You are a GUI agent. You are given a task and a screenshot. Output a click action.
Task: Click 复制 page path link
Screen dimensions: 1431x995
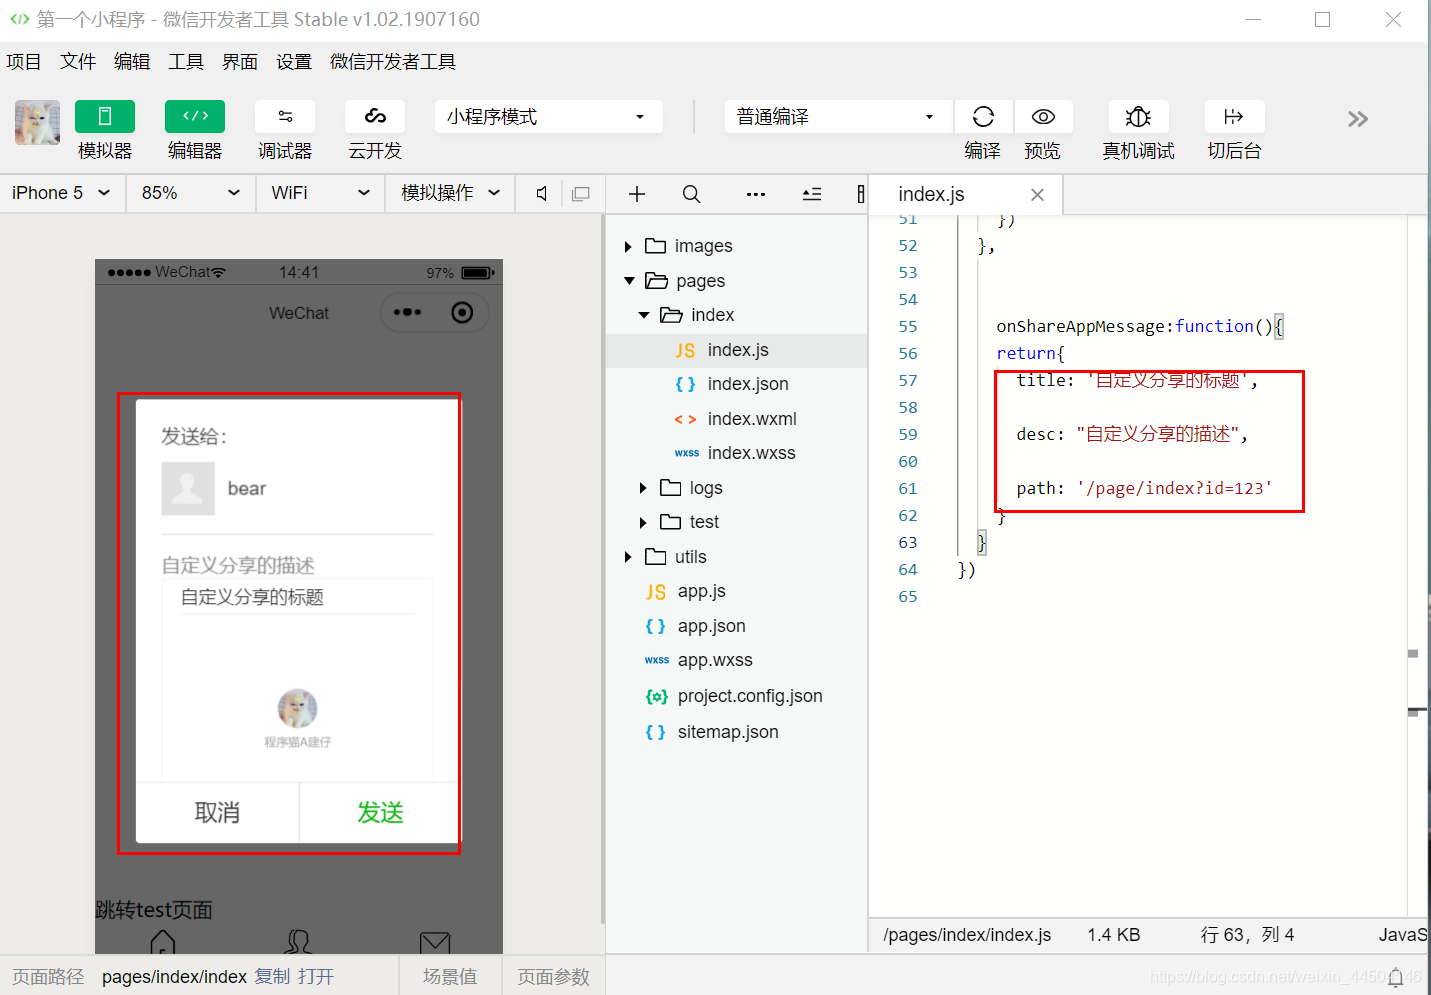272,977
